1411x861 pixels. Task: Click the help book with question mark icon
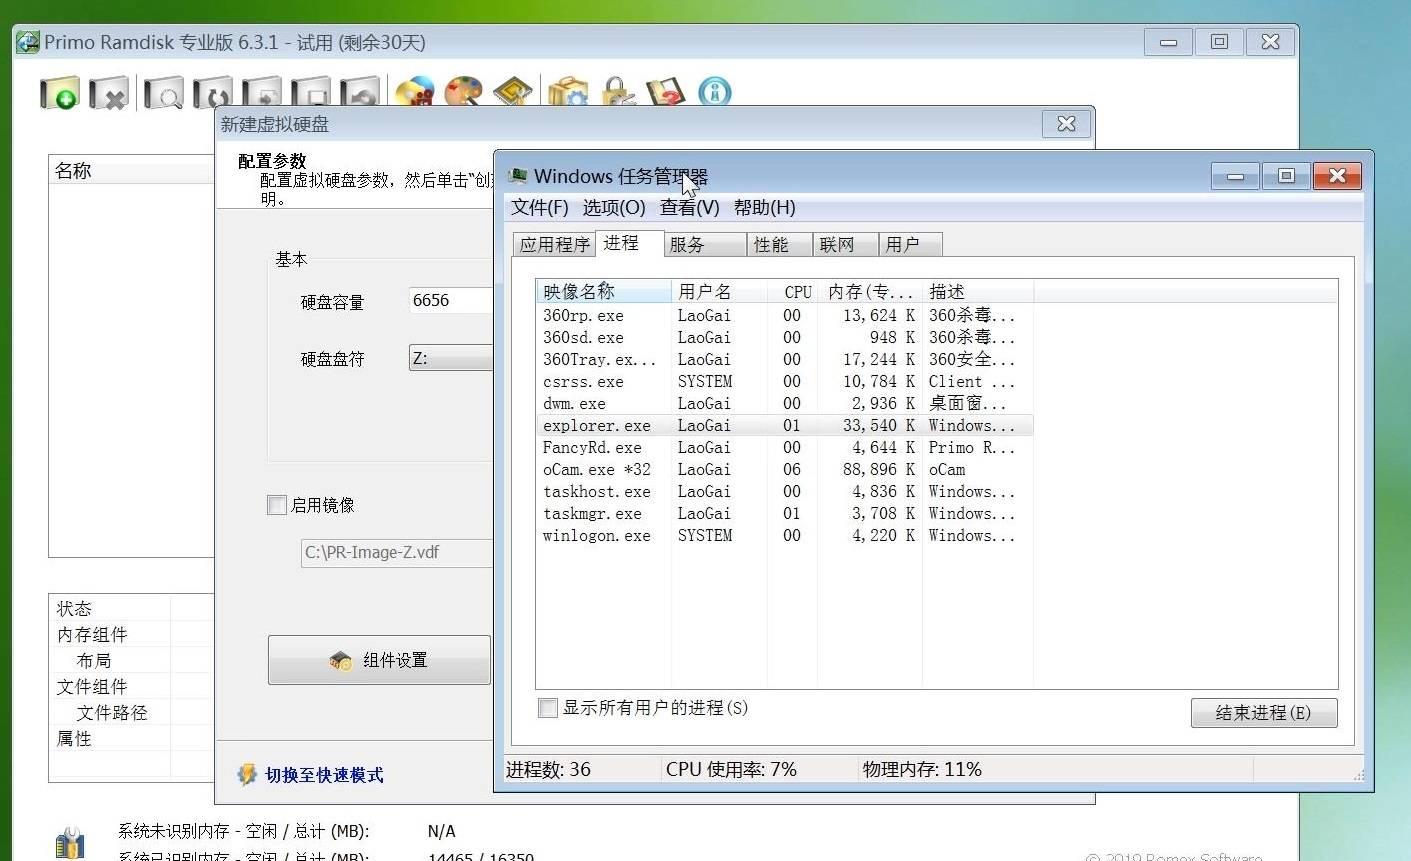tap(666, 93)
